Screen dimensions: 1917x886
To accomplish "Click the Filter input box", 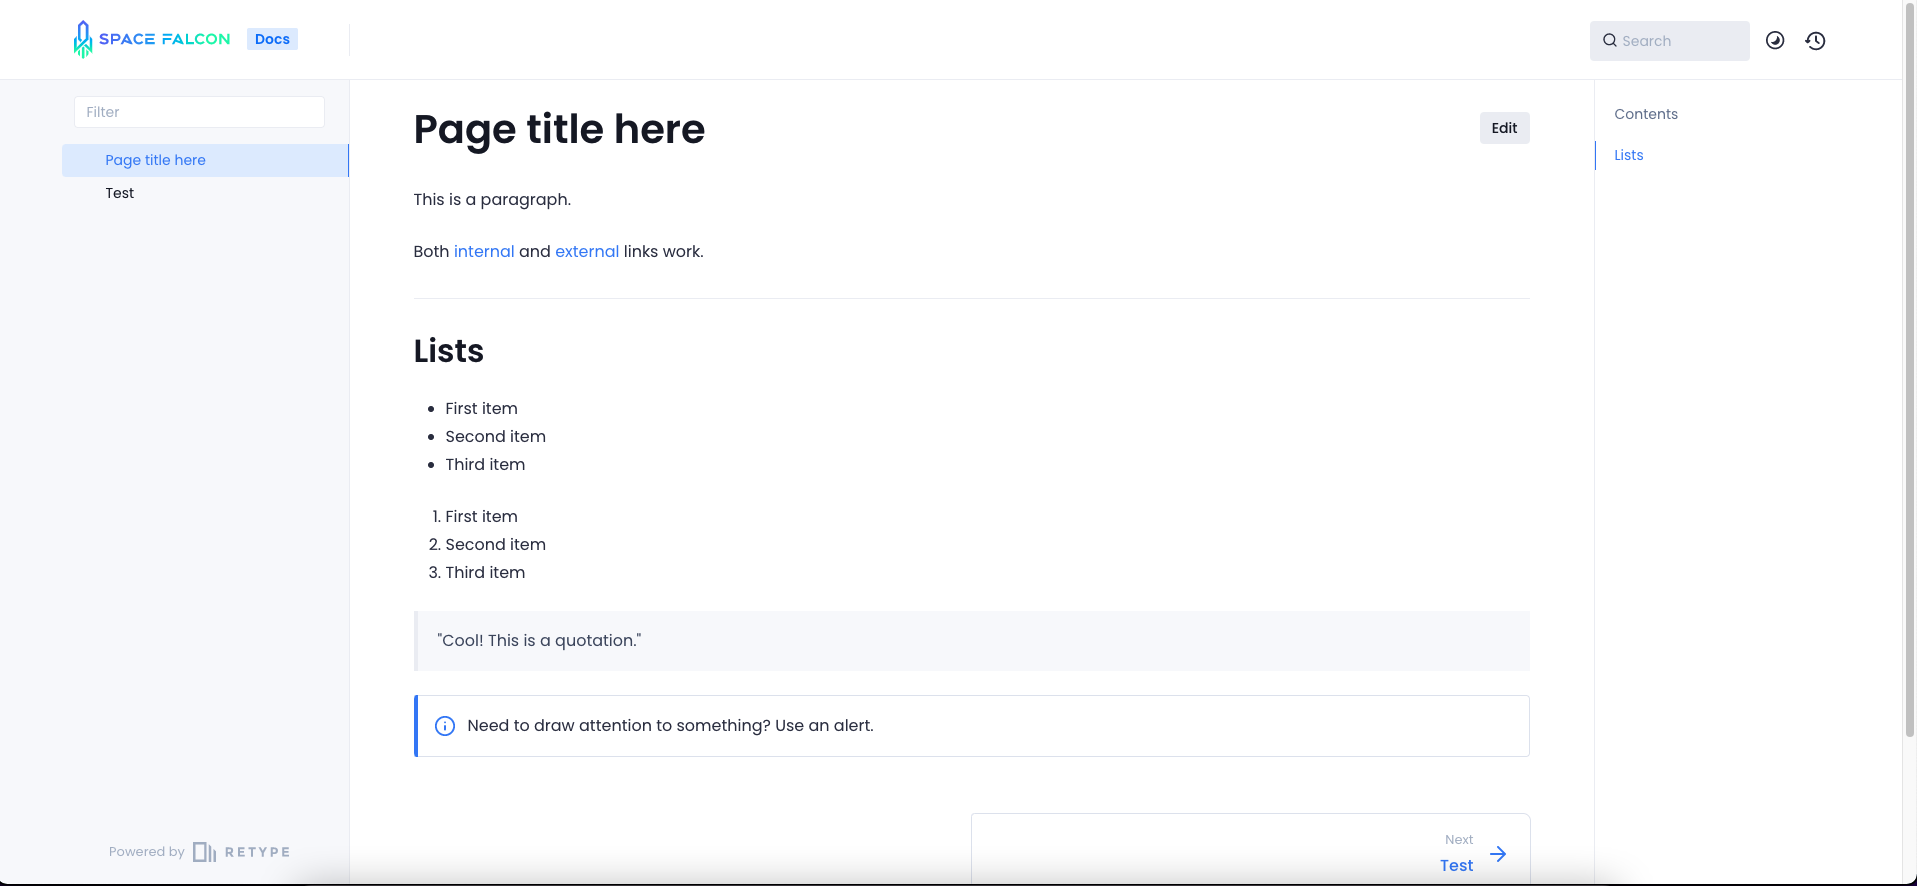I will click(x=198, y=111).
